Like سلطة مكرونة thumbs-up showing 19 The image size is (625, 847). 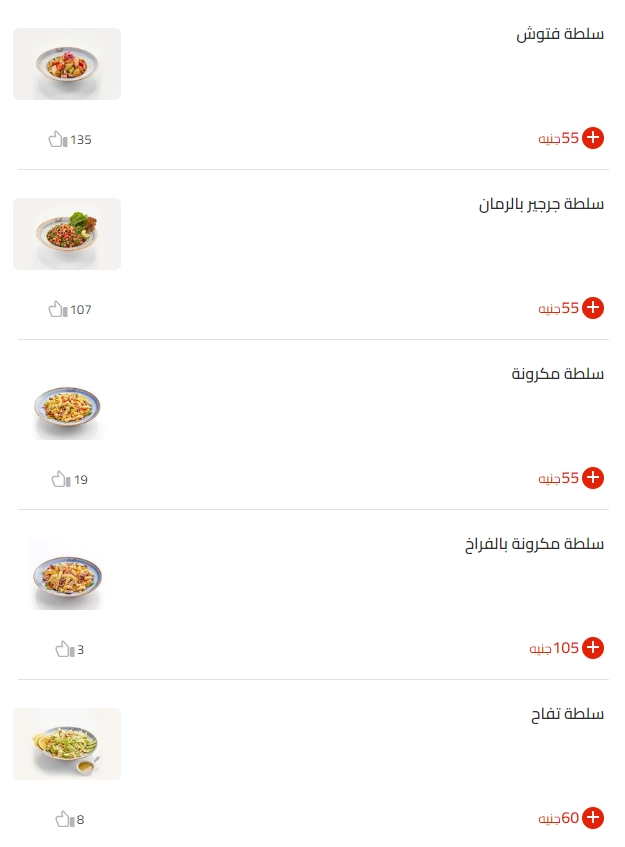click(x=61, y=479)
